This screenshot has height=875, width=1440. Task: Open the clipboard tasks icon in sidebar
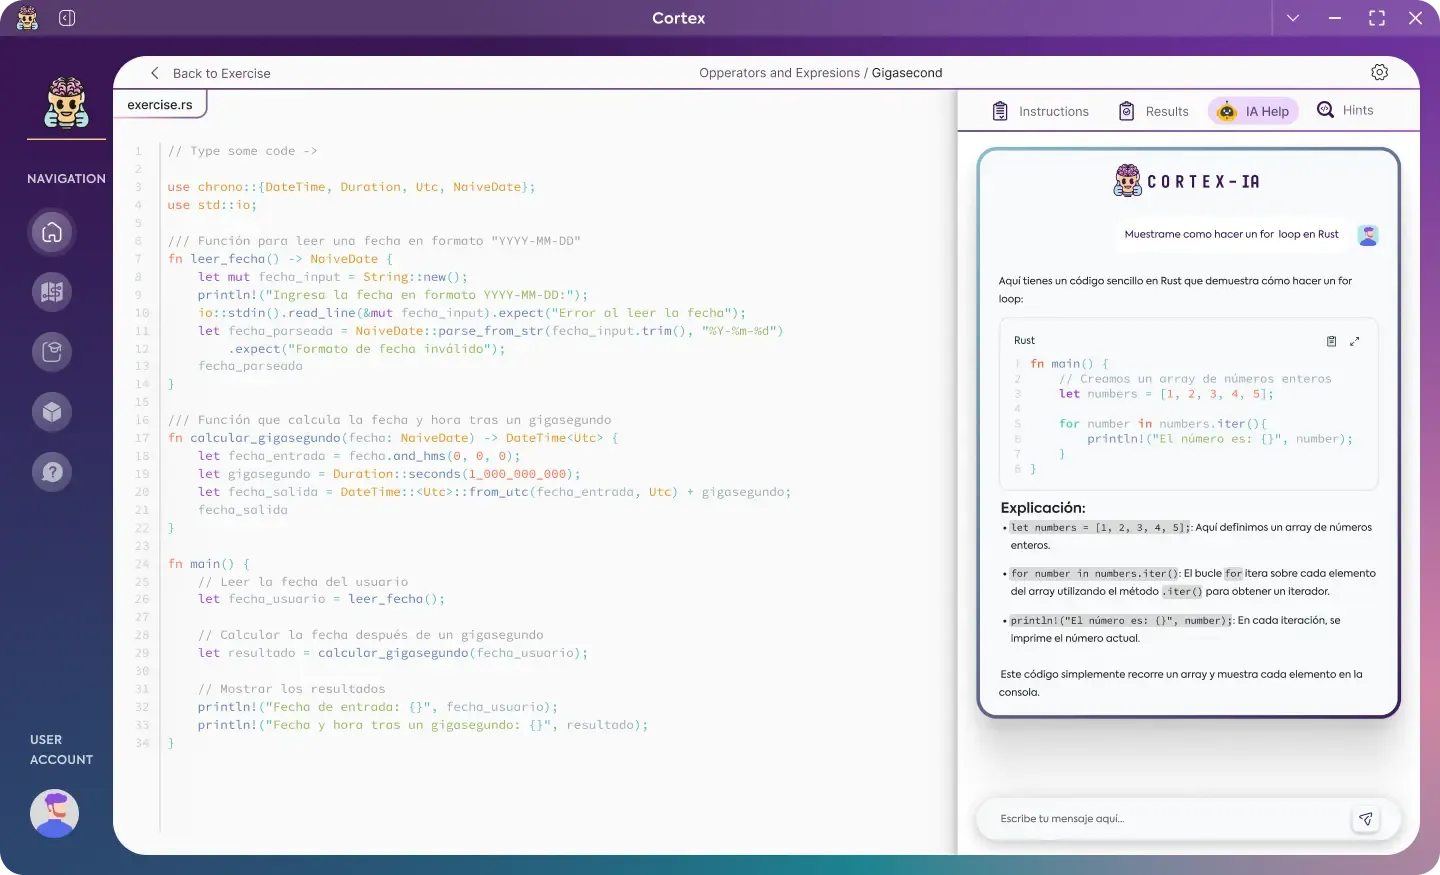[x=52, y=352]
